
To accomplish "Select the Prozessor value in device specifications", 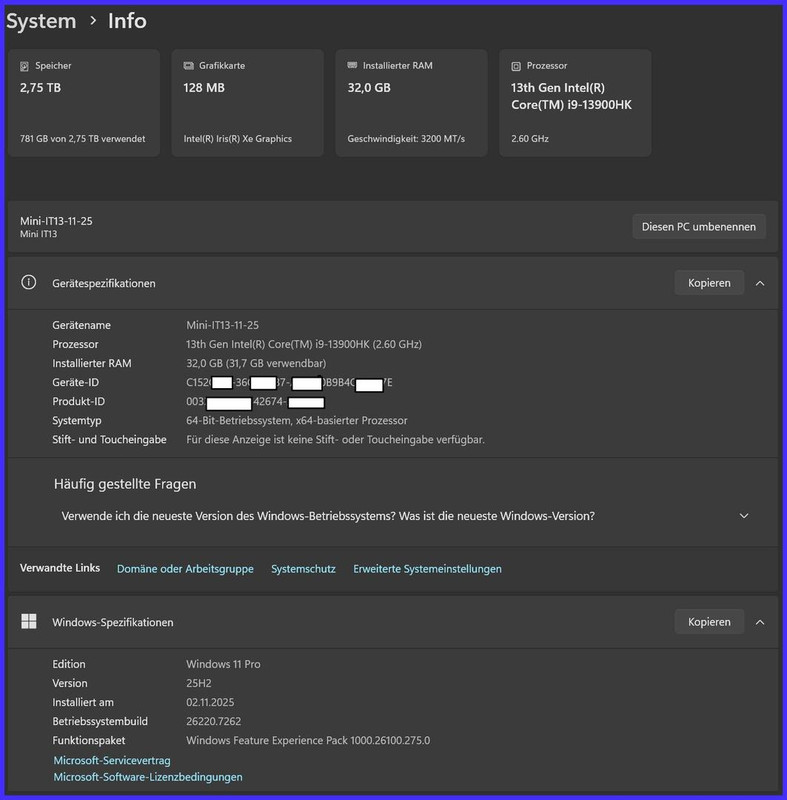I will (x=304, y=344).
